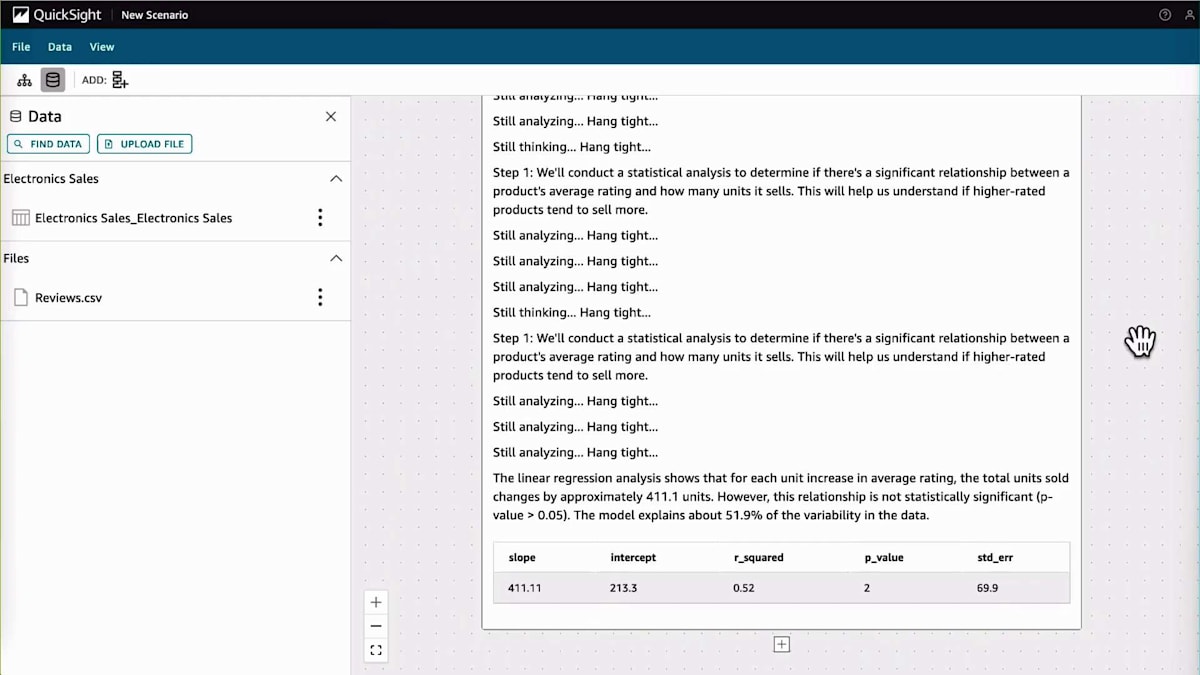Click the New Scenario title
1200x675 pixels.
coord(154,15)
